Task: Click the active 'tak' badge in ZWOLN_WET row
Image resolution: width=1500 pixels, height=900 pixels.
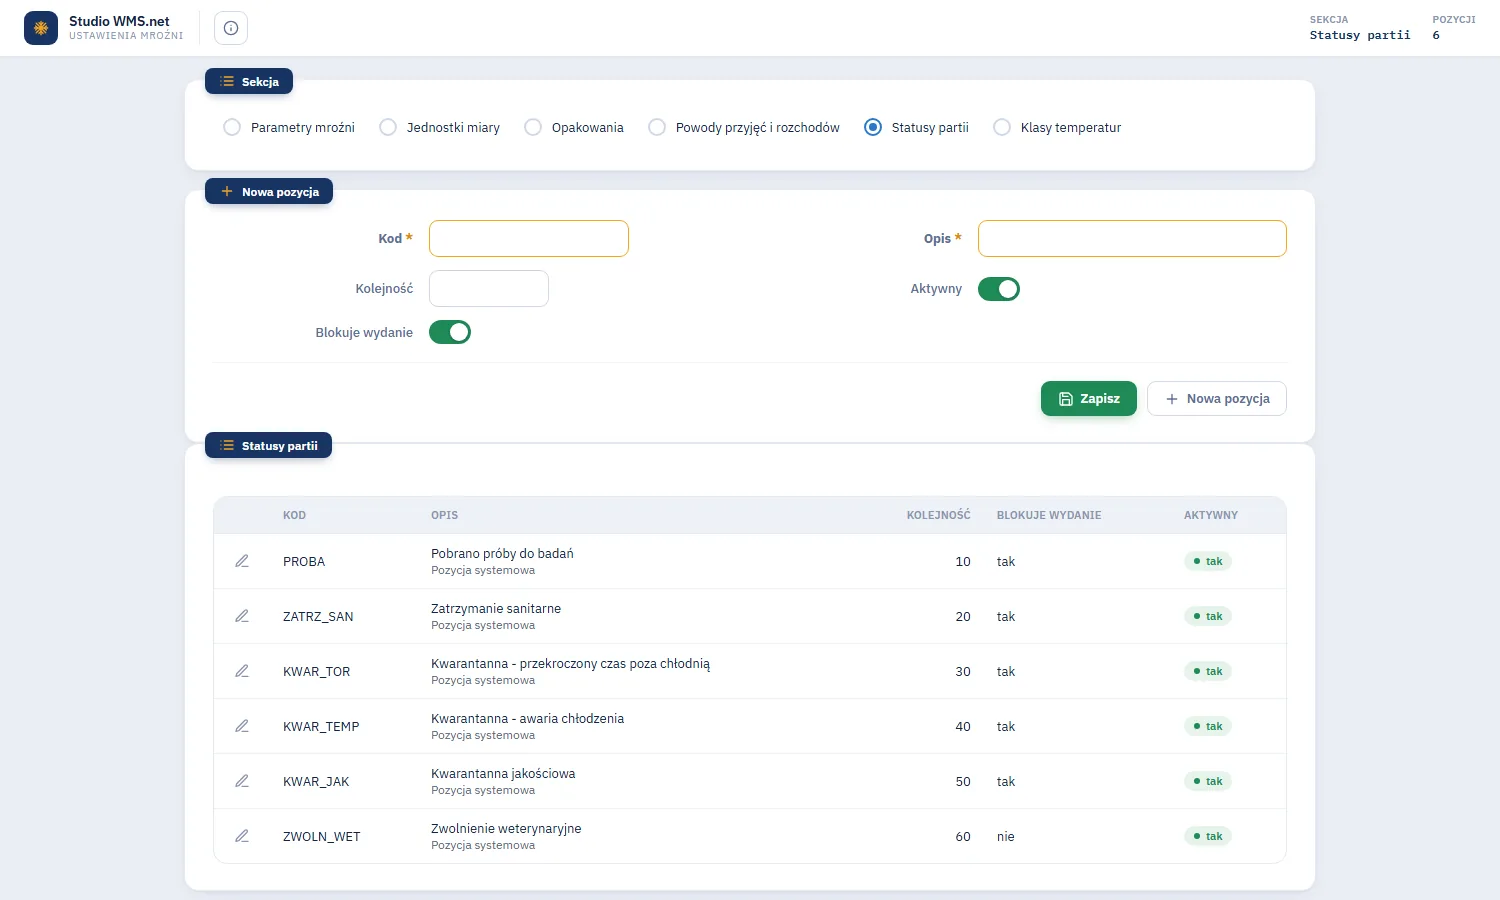Action: tap(1208, 836)
